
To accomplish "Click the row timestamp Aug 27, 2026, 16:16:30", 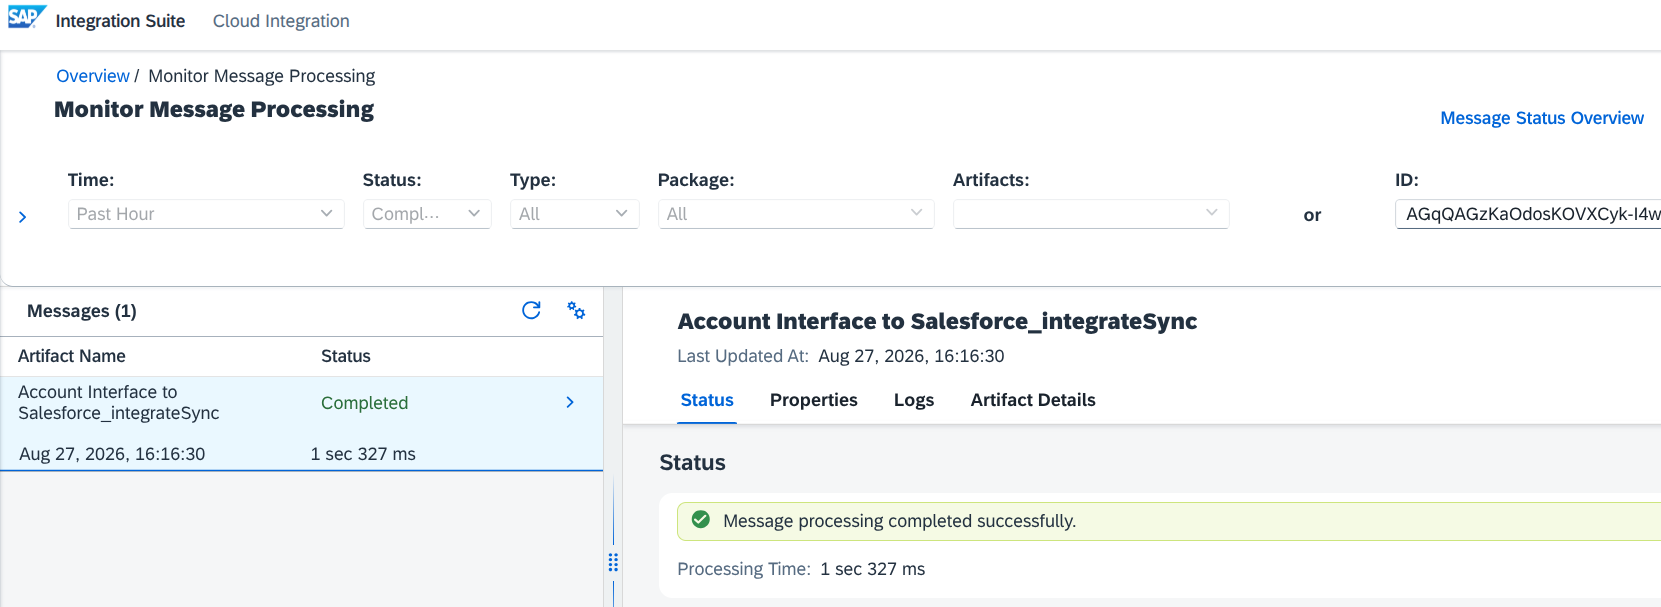I will pos(112,454).
